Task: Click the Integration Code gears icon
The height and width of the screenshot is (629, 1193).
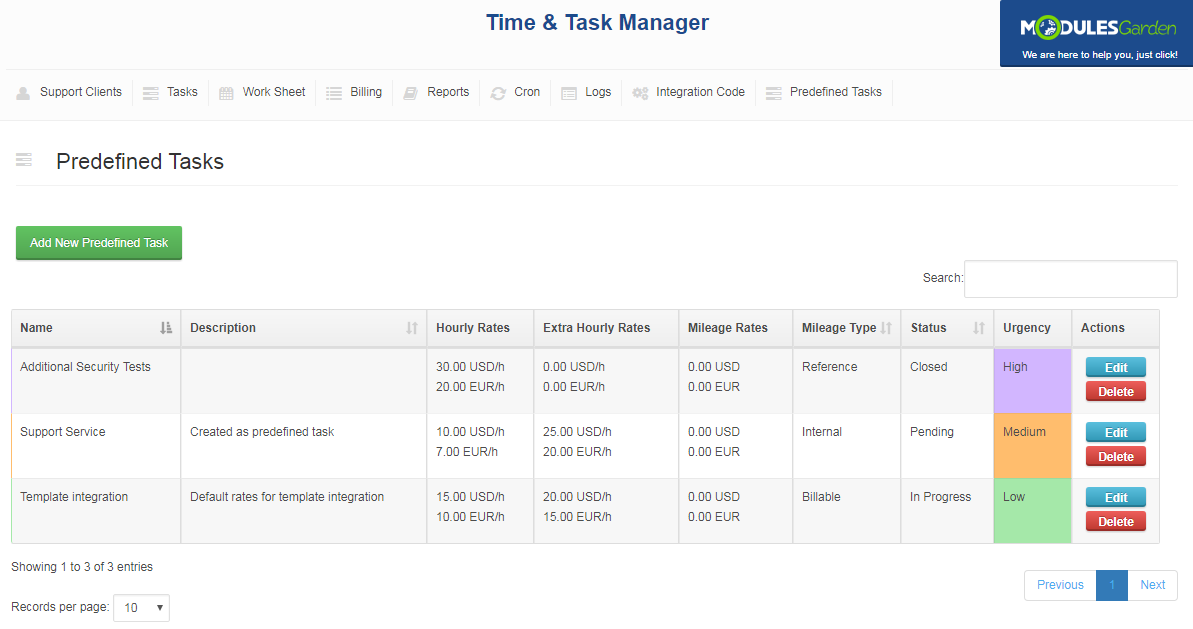Action: click(x=639, y=92)
